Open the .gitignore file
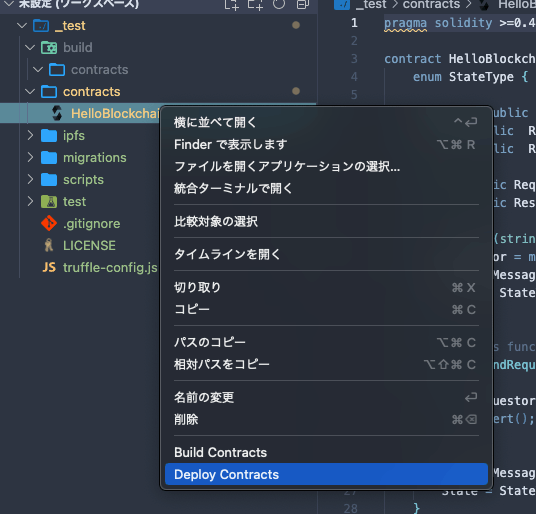 pyautogui.click(x=92, y=224)
